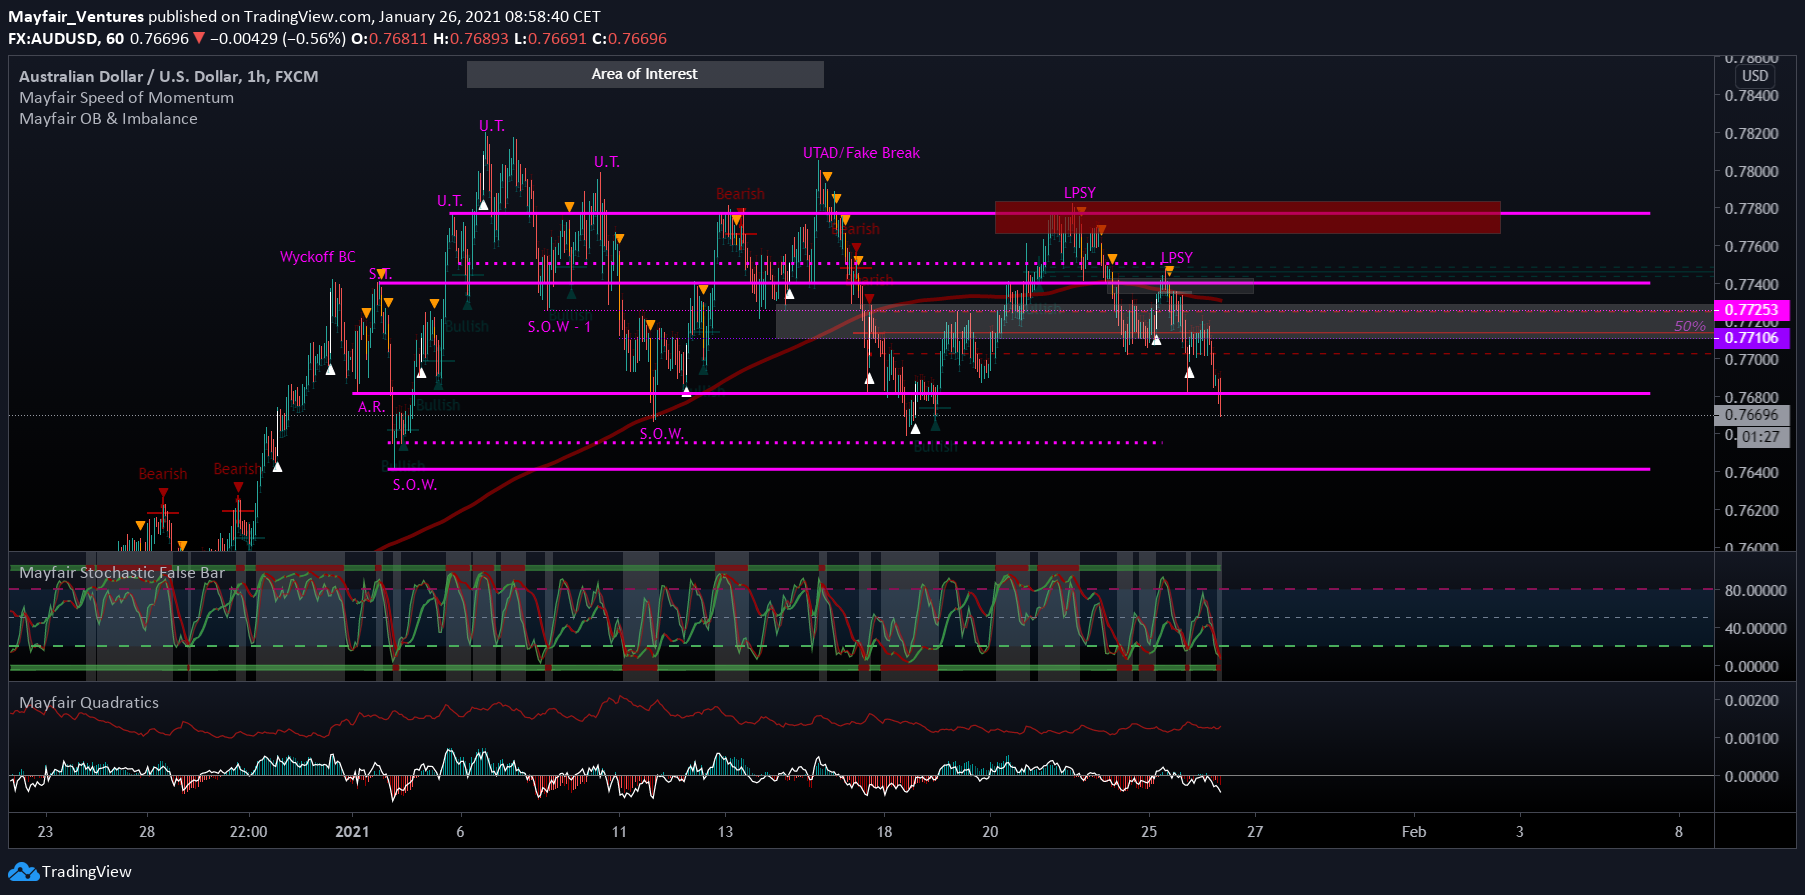This screenshot has height=895, width=1805.
Task: Click the 0.77600 price axis label
Action: [1752, 247]
